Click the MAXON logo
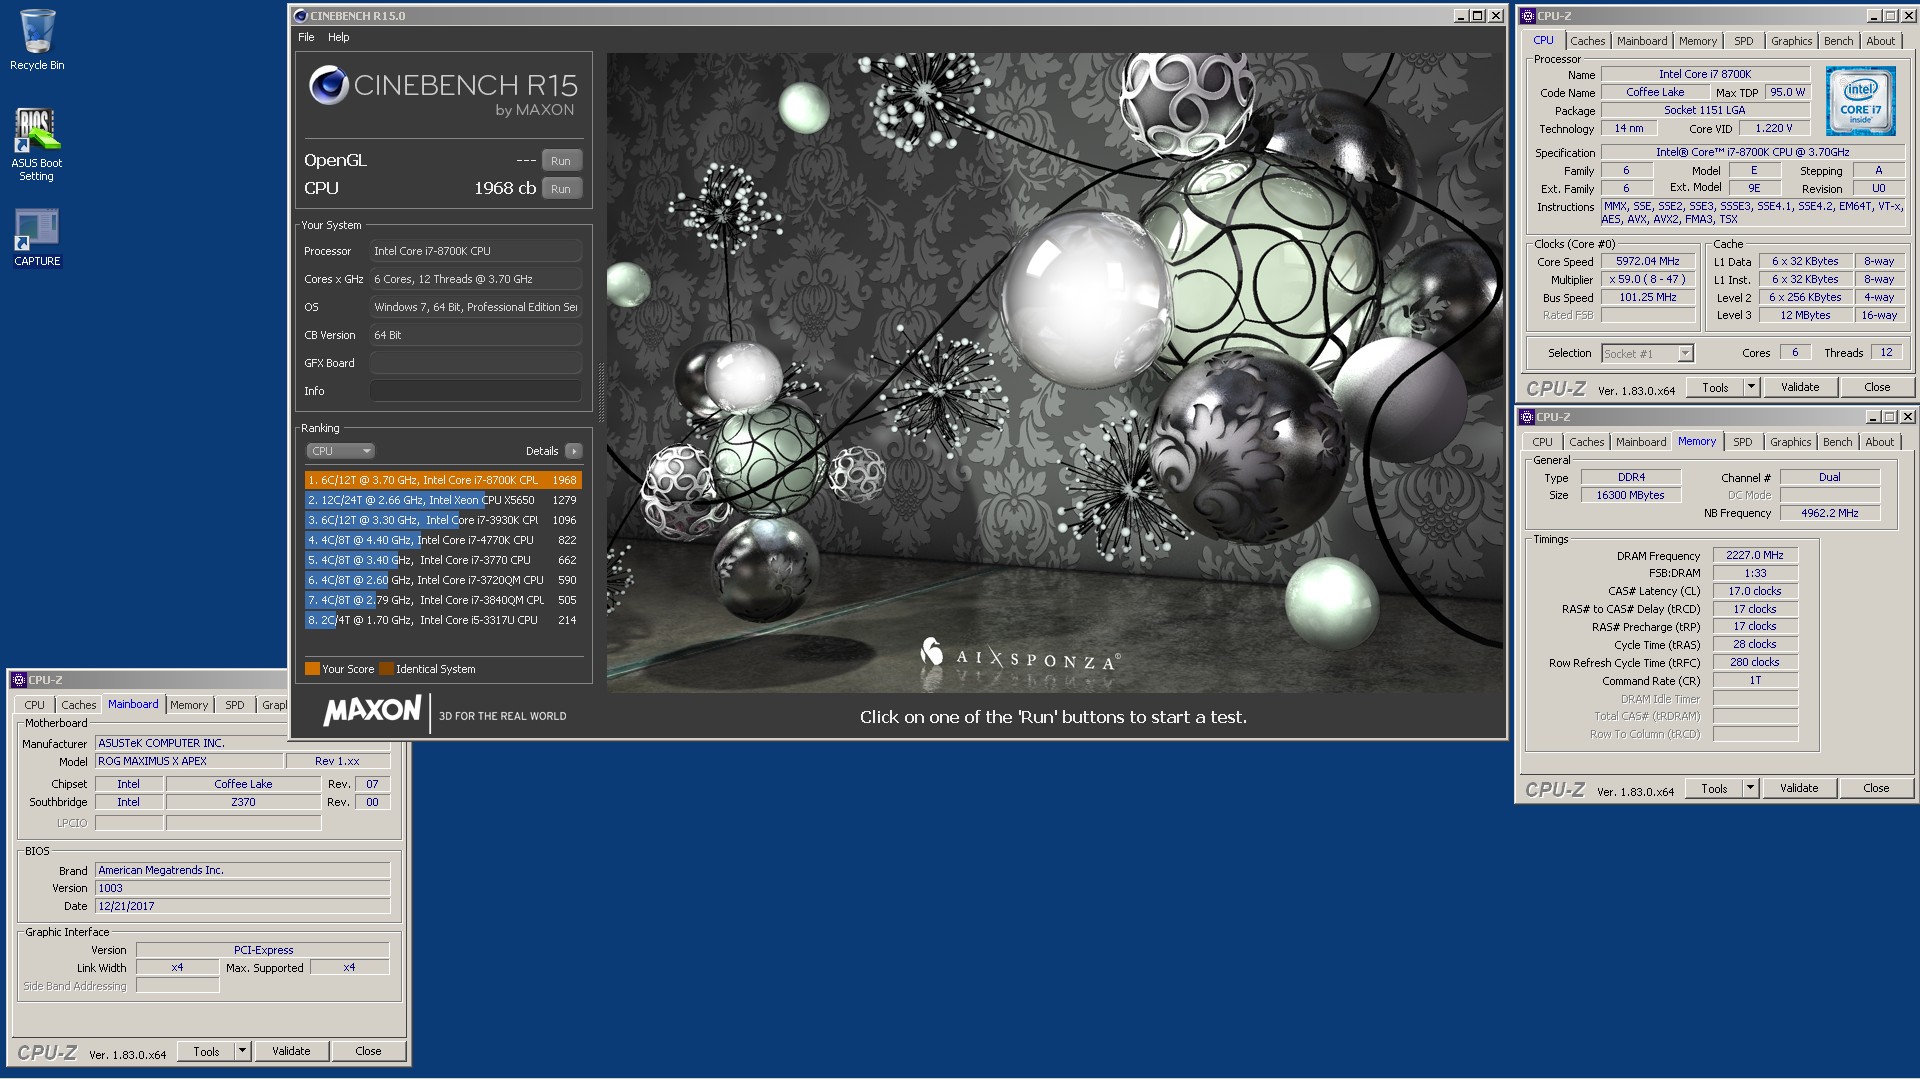The image size is (1920, 1080). 372,711
